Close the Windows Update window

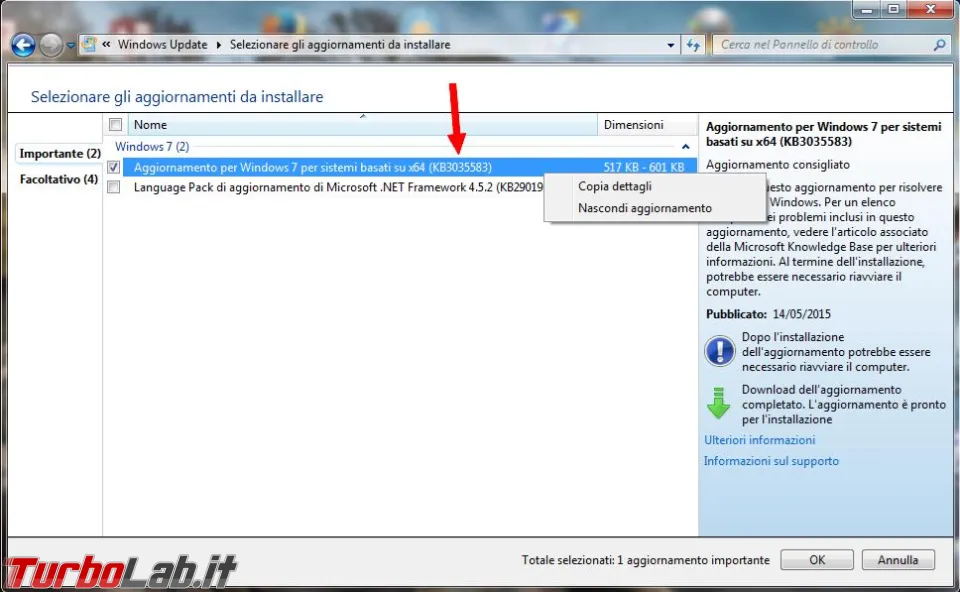tap(930, 9)
